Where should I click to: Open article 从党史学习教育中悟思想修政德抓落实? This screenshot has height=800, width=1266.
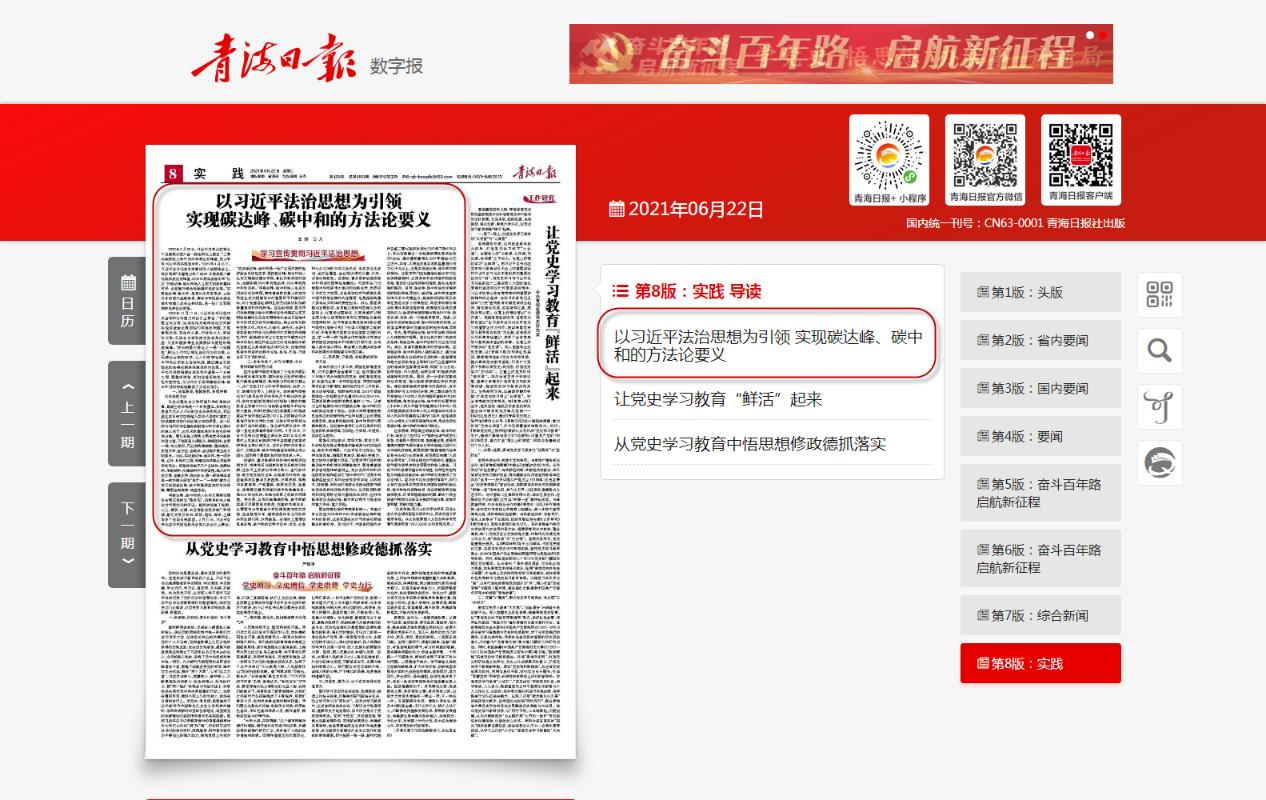[x=750, y=443]
